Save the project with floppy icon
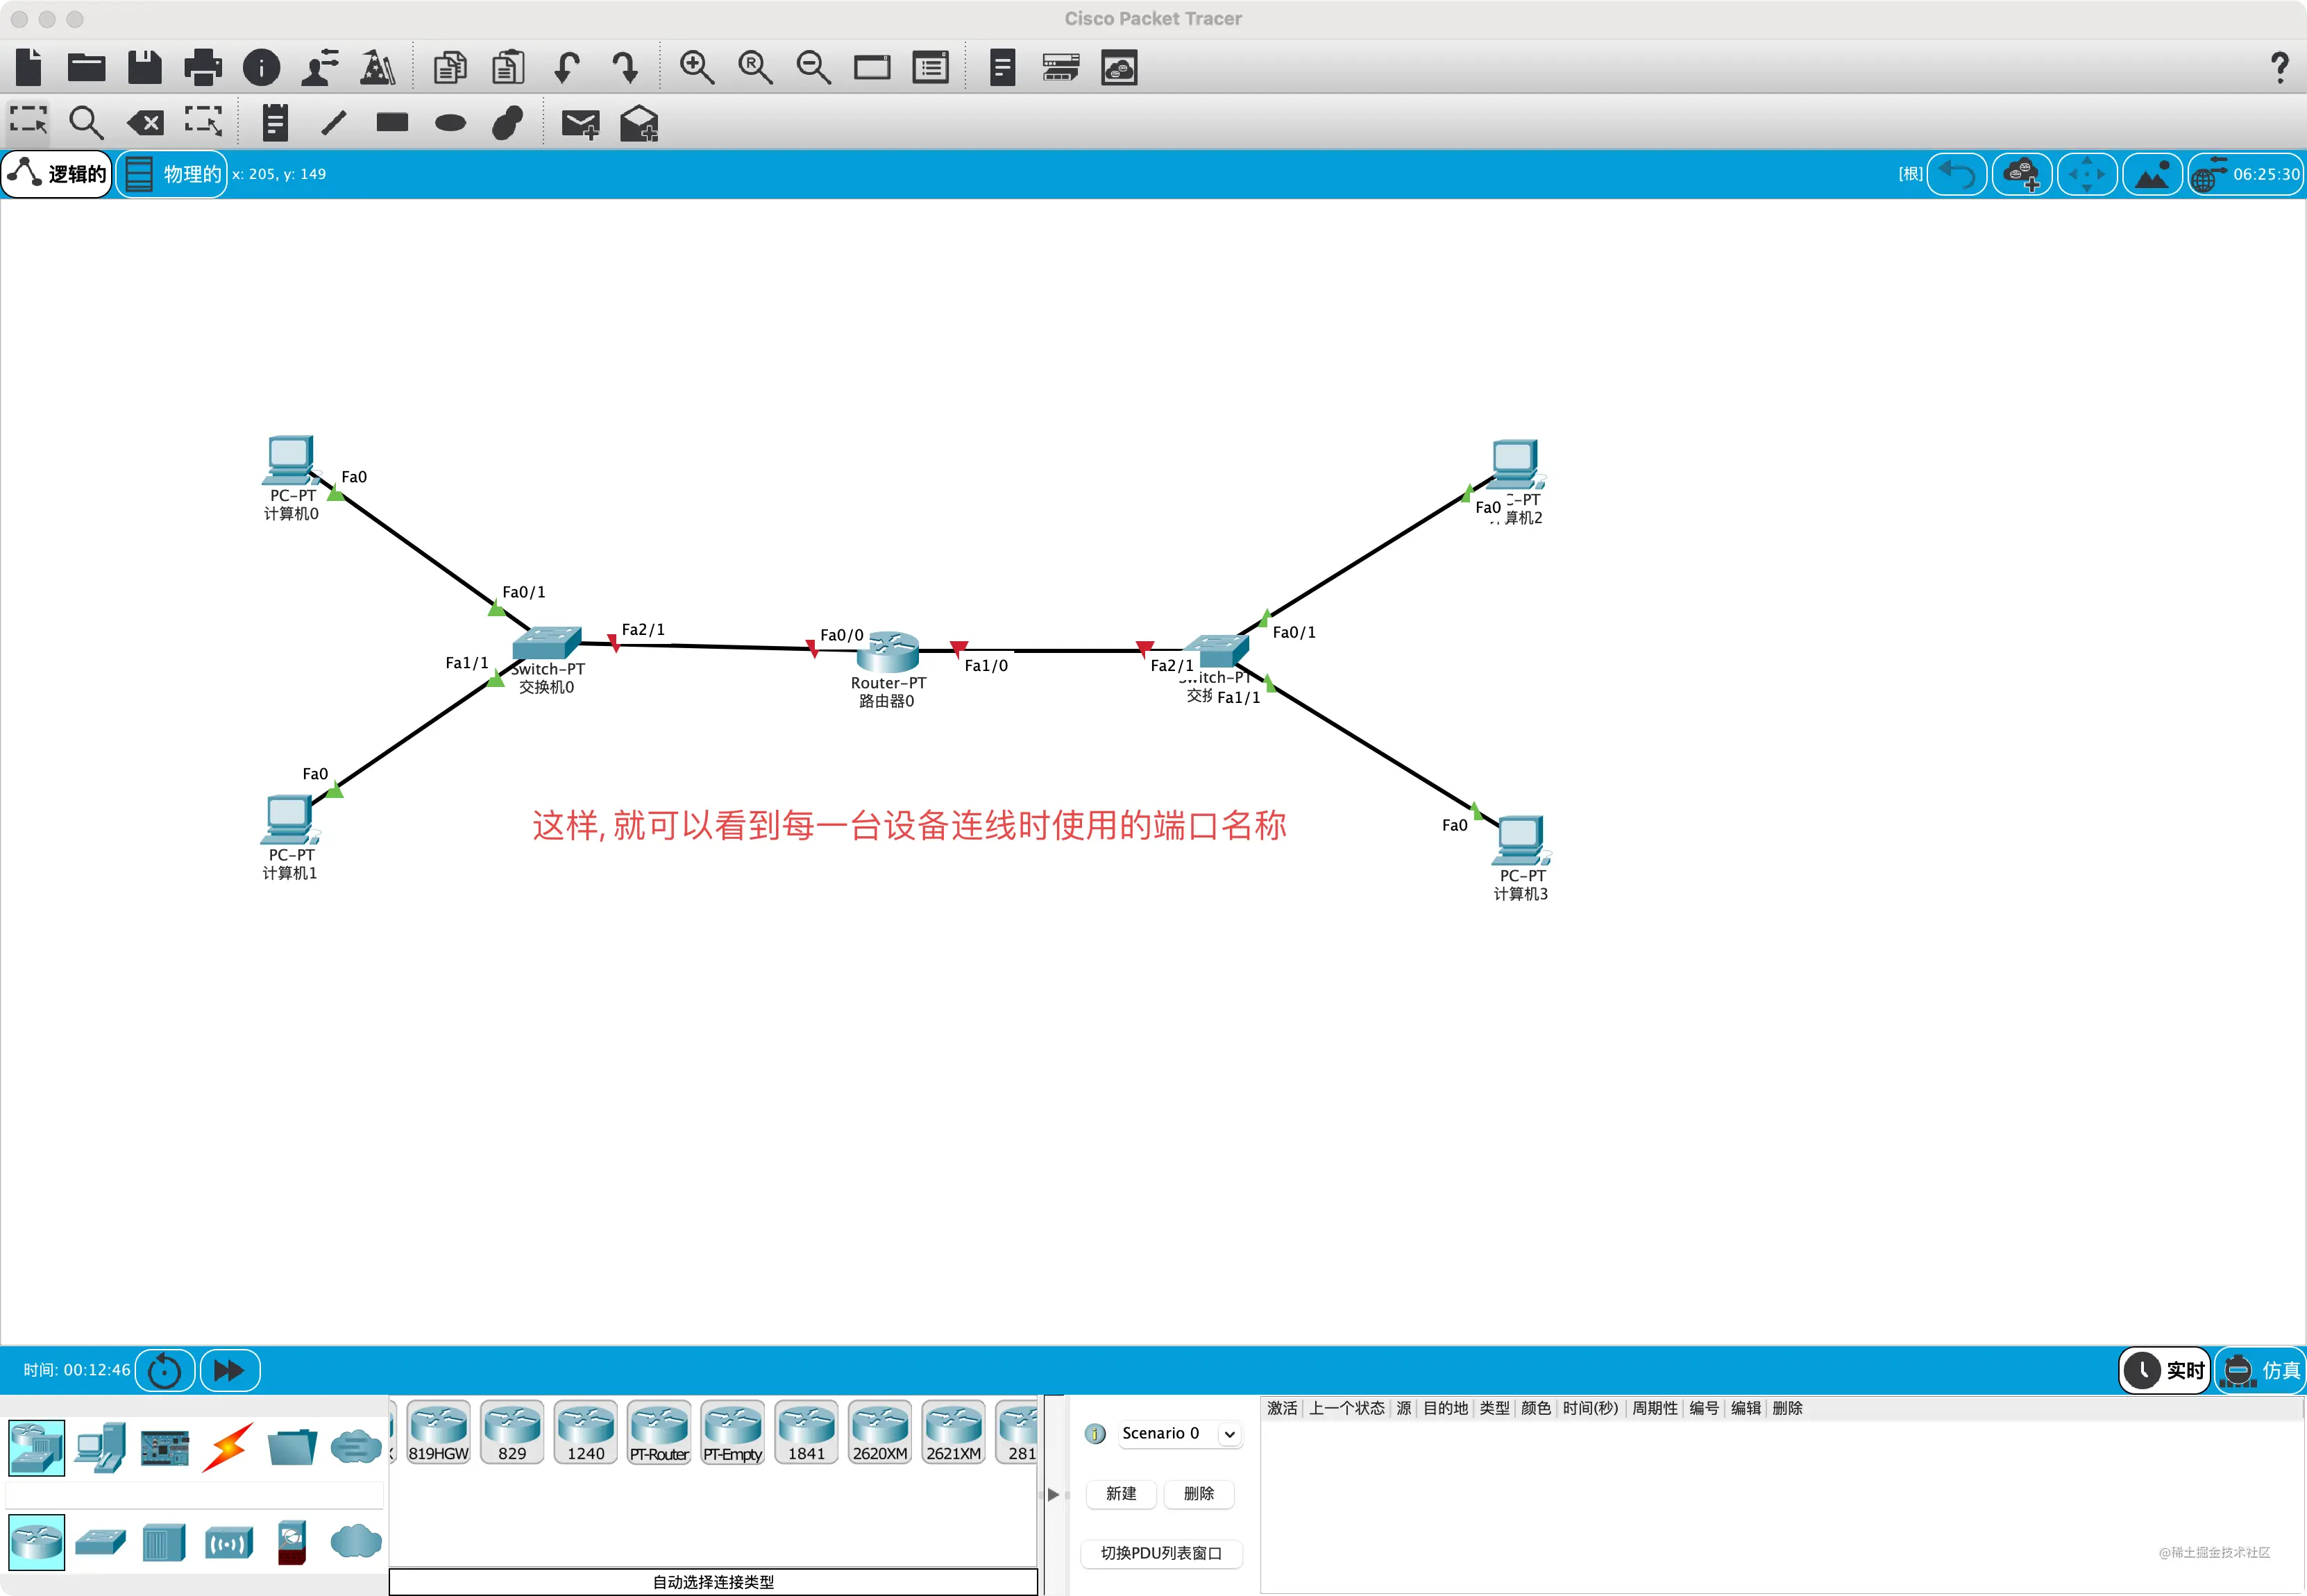This screenshot has width=2307, height=1596. pos(145,67)
